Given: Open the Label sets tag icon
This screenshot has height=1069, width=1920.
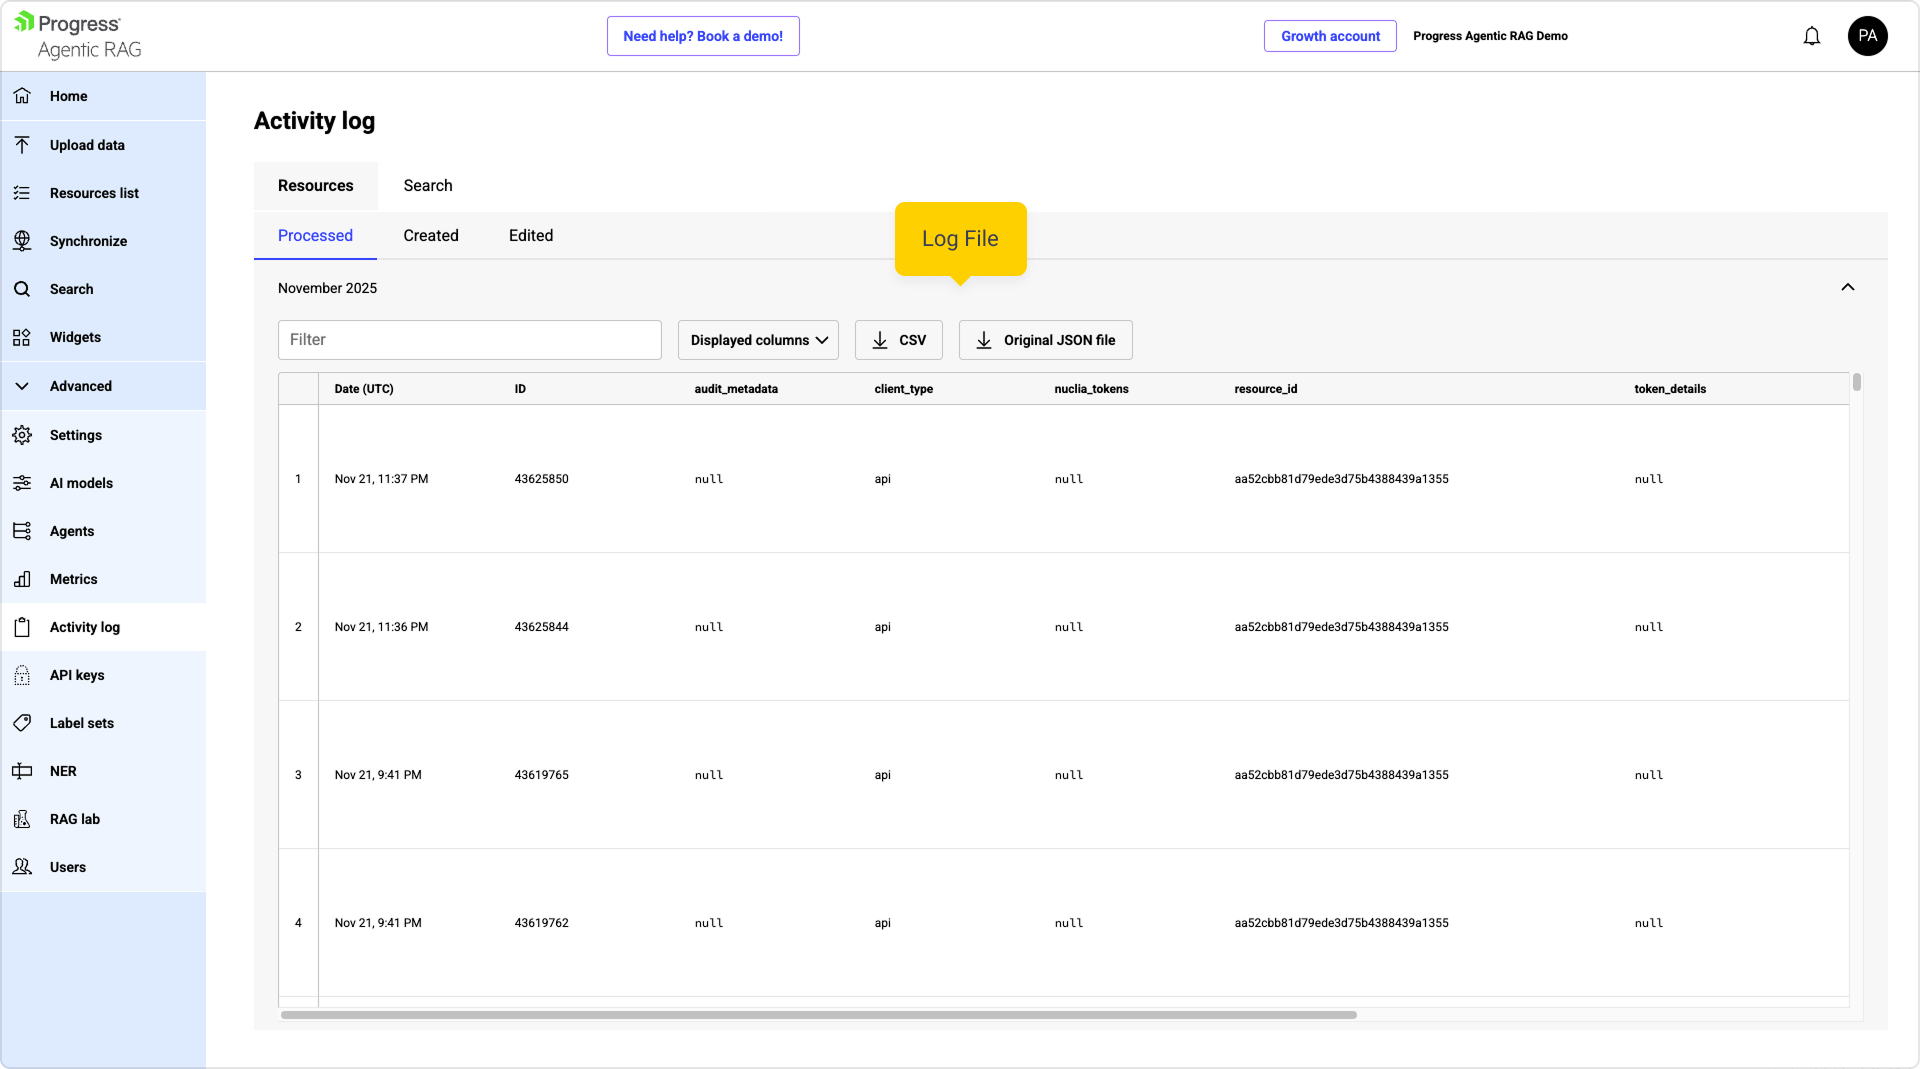Looking at the screenshot, I should click(x=22, y=723).
